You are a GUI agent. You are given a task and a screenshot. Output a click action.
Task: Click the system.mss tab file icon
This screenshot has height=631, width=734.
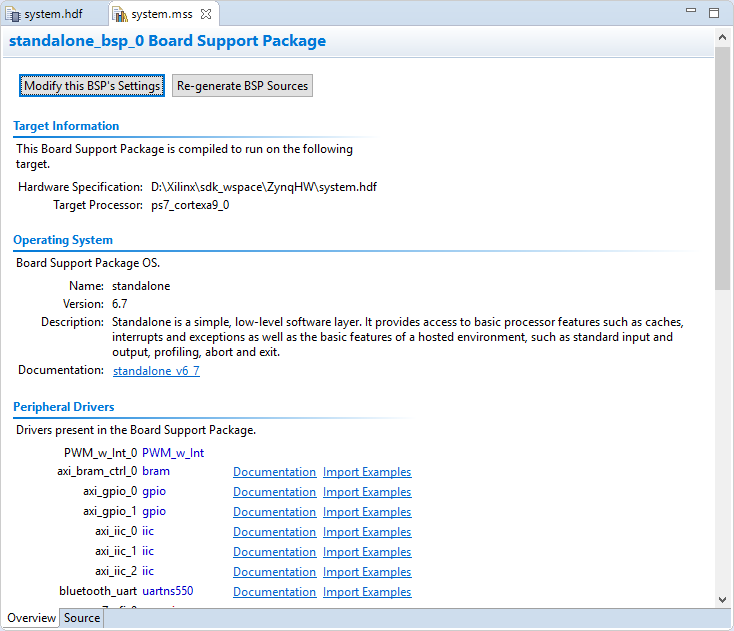pos(120,15)
